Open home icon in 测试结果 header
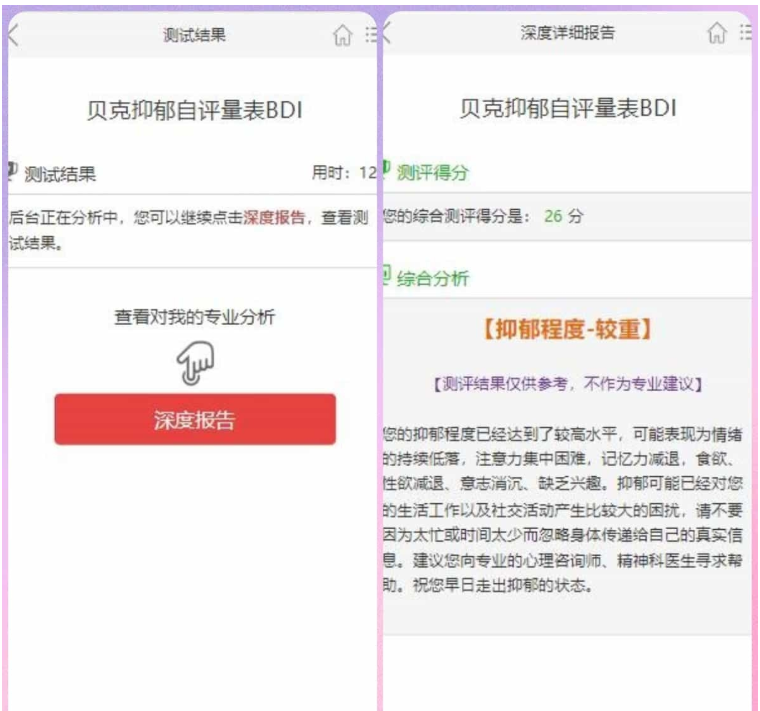 coord(342,35)
